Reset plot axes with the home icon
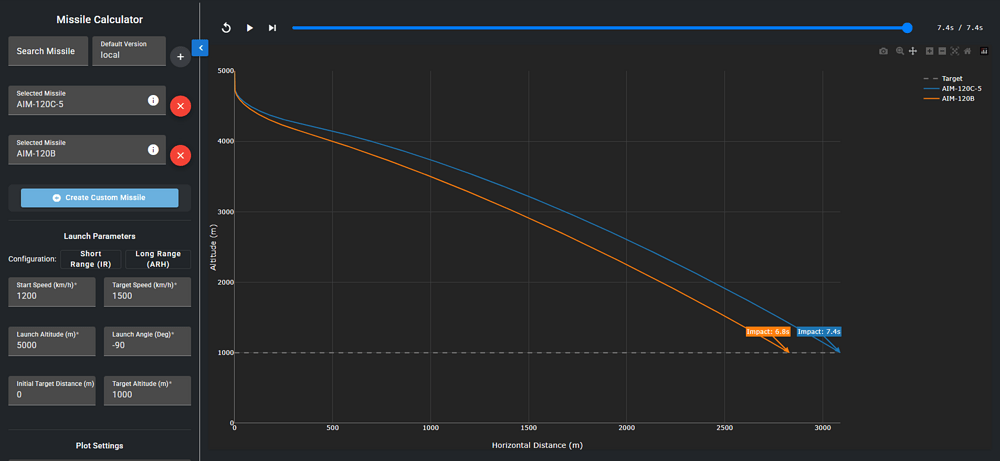 [968, 51]
